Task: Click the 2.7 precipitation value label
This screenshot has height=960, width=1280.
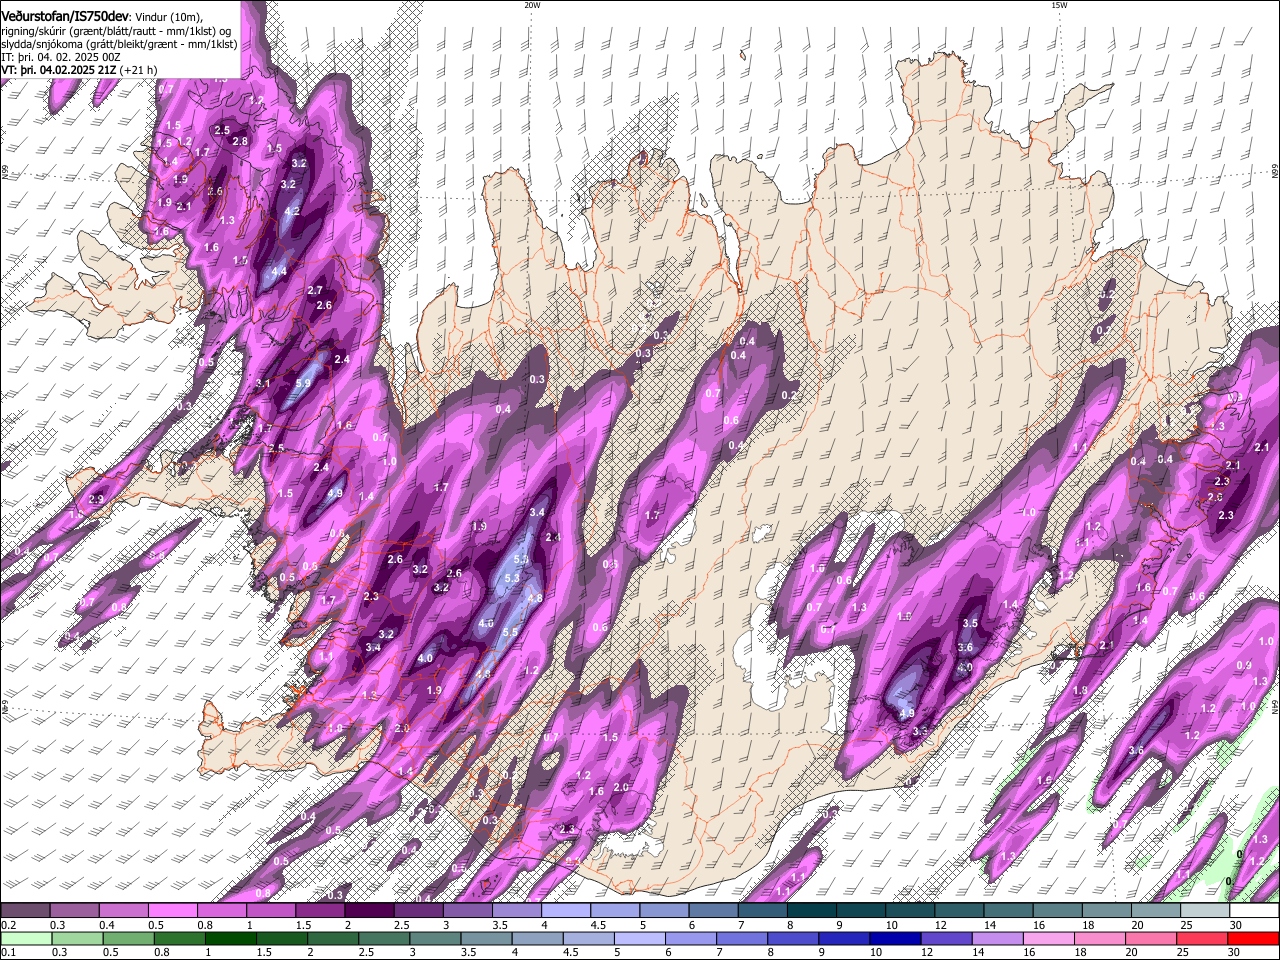Action: (314, 291)
